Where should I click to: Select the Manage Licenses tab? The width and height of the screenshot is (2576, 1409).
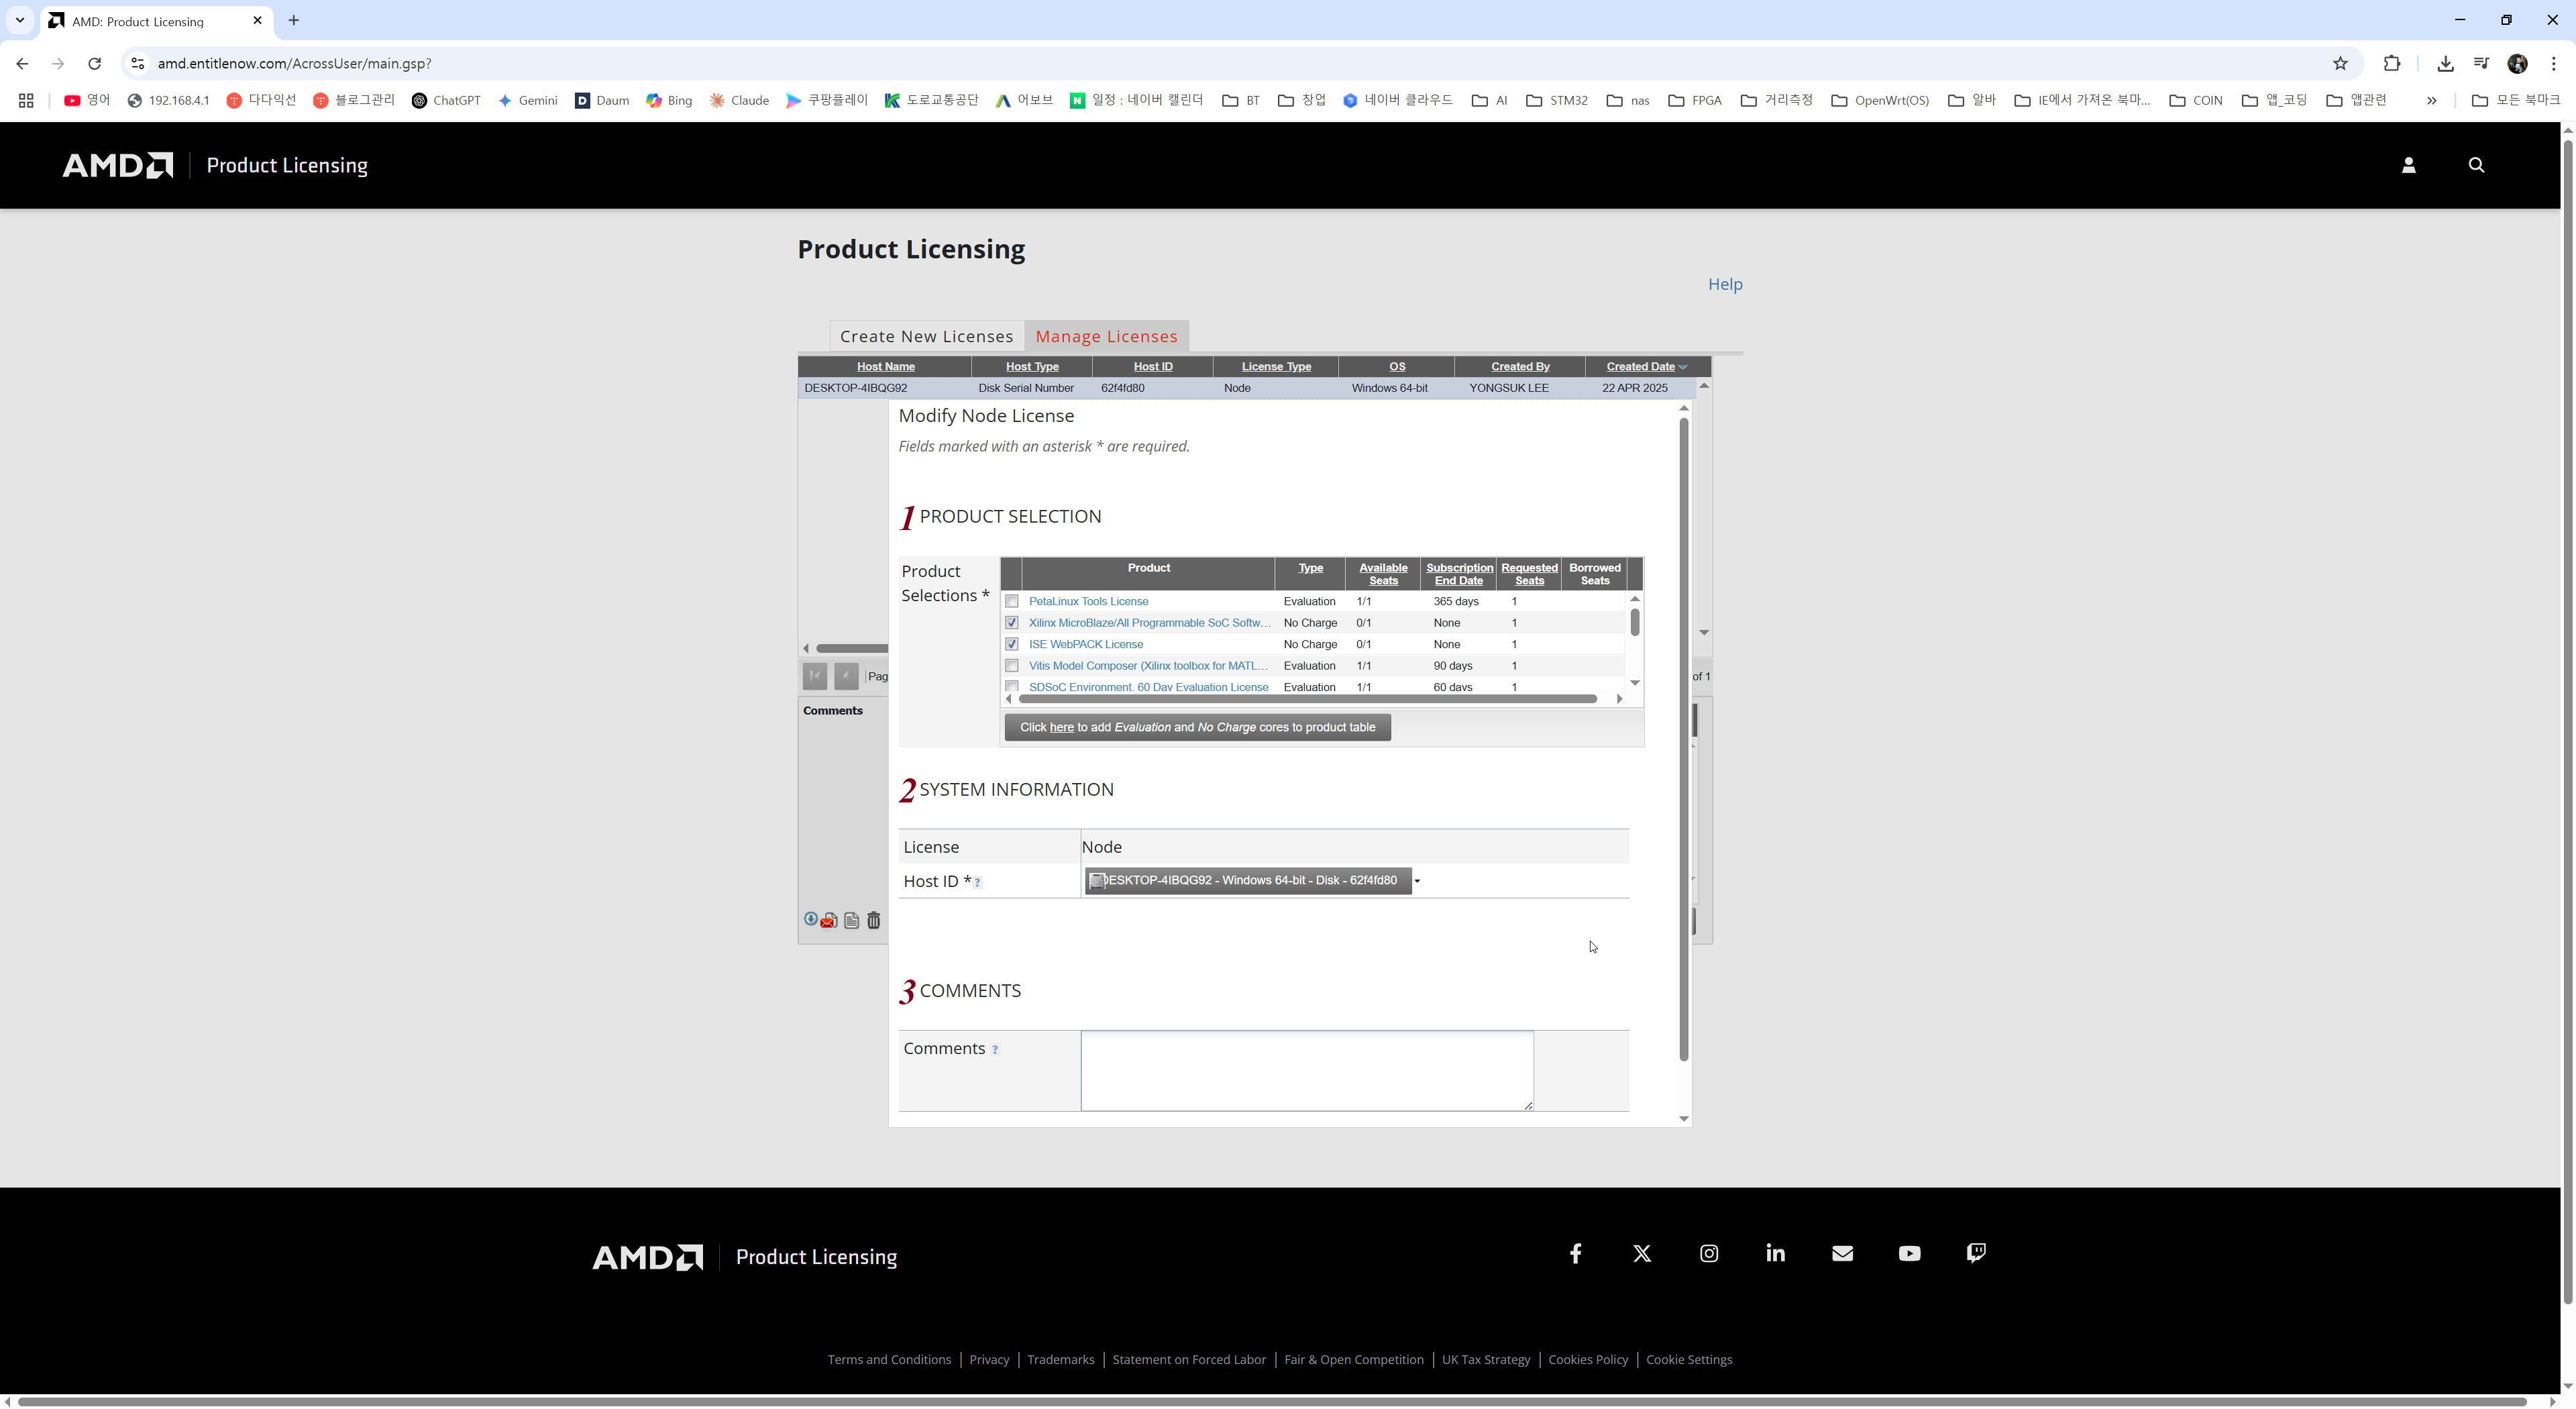[x=1107, y=337]
